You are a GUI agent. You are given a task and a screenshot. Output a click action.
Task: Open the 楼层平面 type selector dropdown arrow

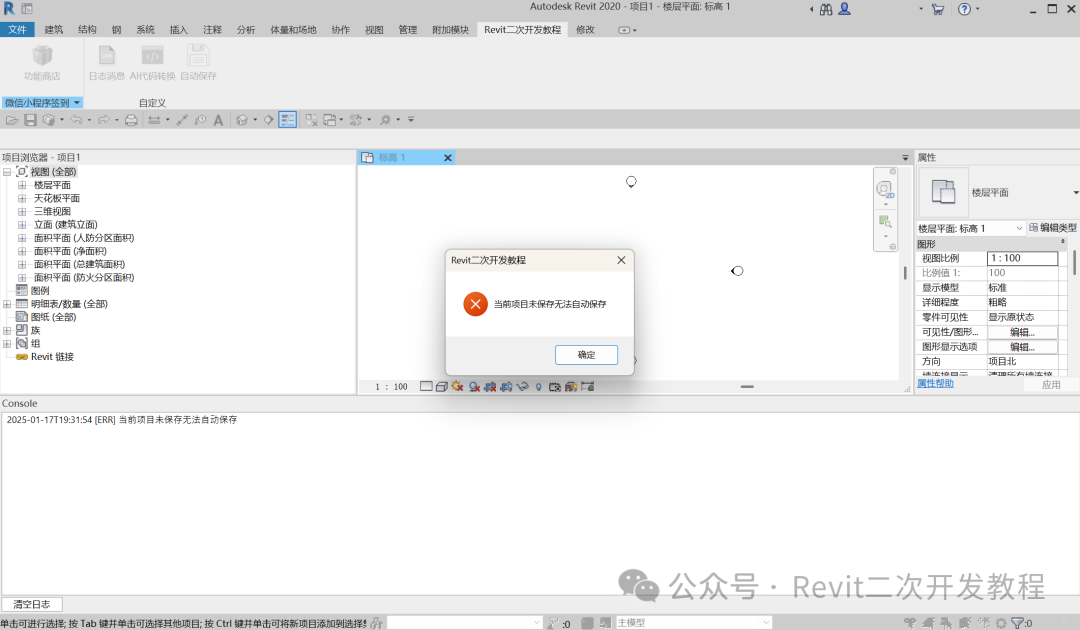(x=1075, y=193)
